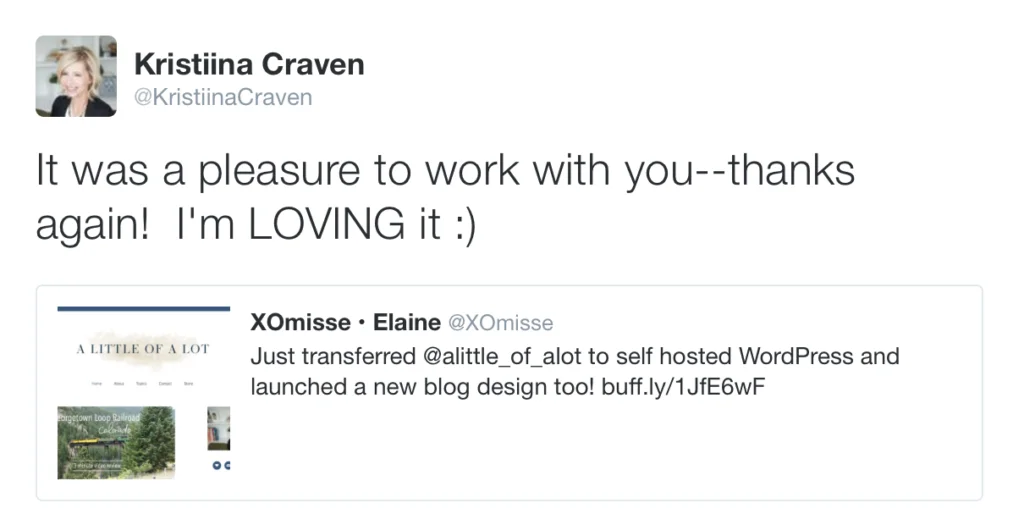The height and width of the screenshot is (514, 1024).
Task: Open the Kristiina Craven display name
Action: (249, 65)
